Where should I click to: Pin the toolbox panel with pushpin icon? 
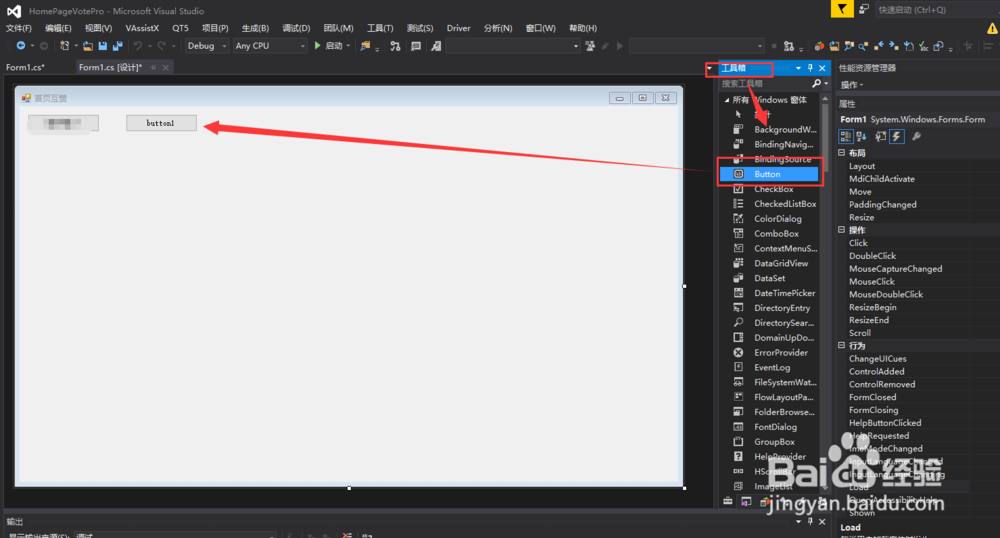810,68
